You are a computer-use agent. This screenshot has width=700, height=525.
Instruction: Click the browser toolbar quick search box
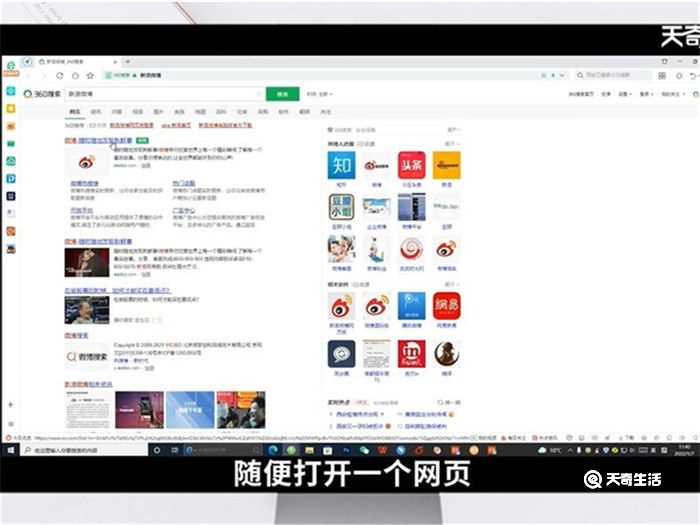click(x=612, y=75)
